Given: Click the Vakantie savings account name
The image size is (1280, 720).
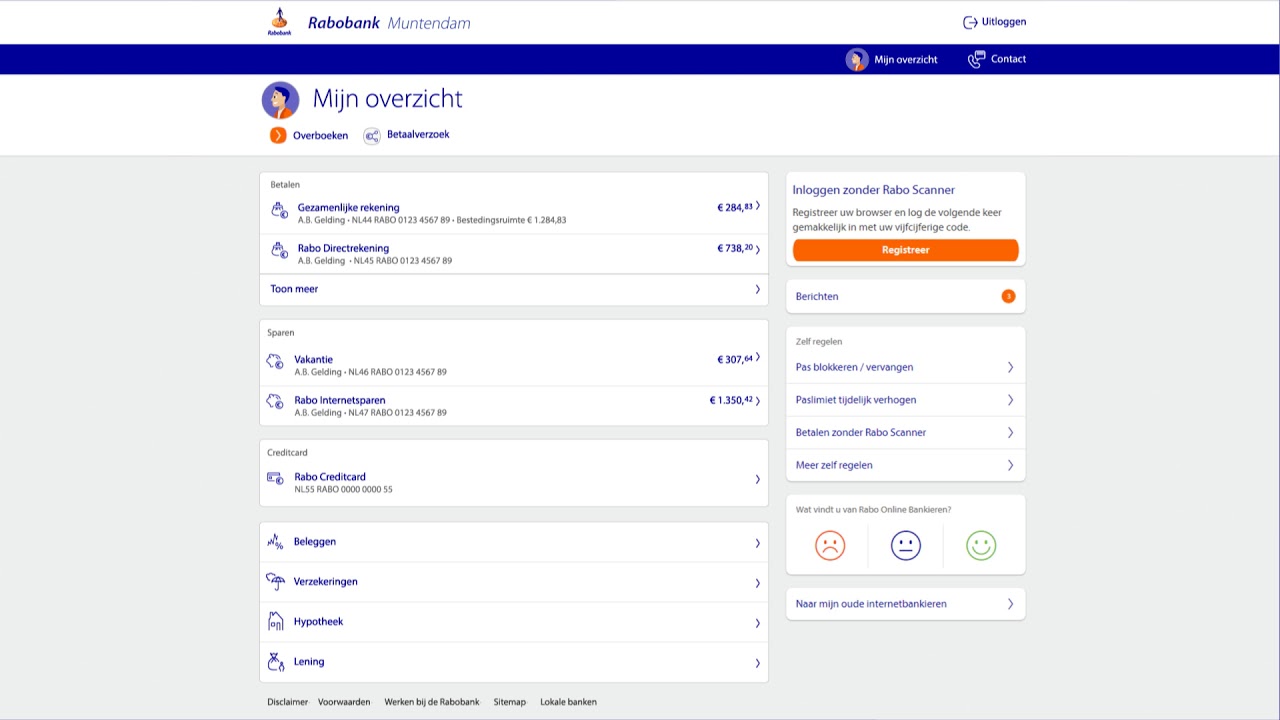Looking at the screenshot, I should (x=314, y=360).
